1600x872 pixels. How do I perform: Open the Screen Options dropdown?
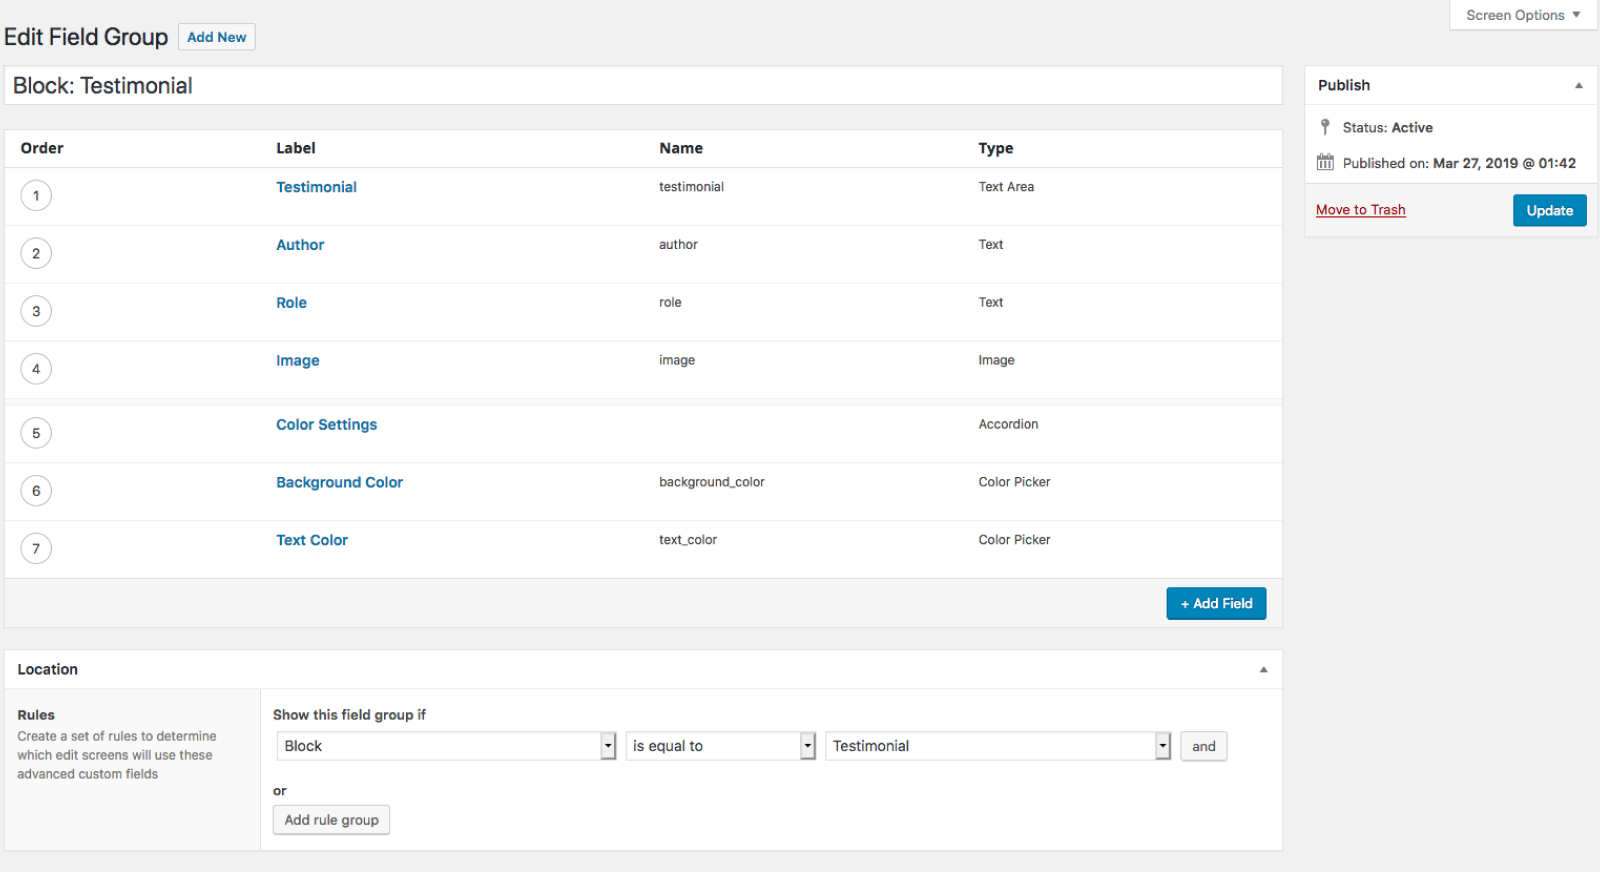pos(1523,15)
